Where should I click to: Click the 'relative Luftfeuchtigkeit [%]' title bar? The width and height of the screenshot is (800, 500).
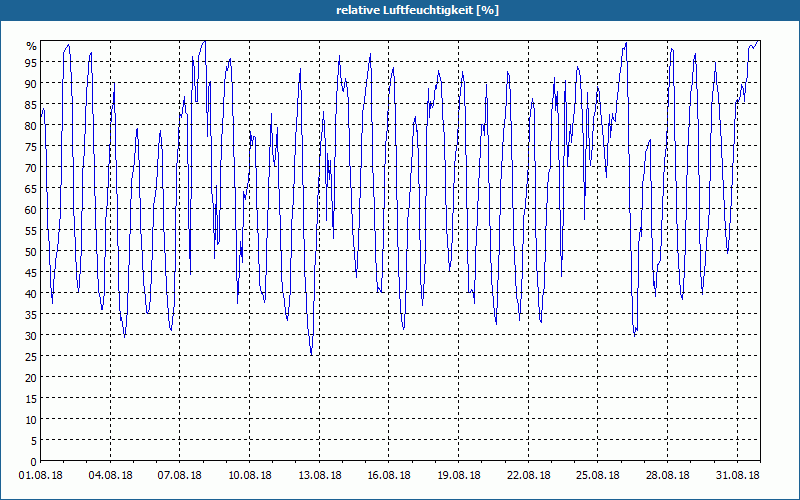point(400,10)
